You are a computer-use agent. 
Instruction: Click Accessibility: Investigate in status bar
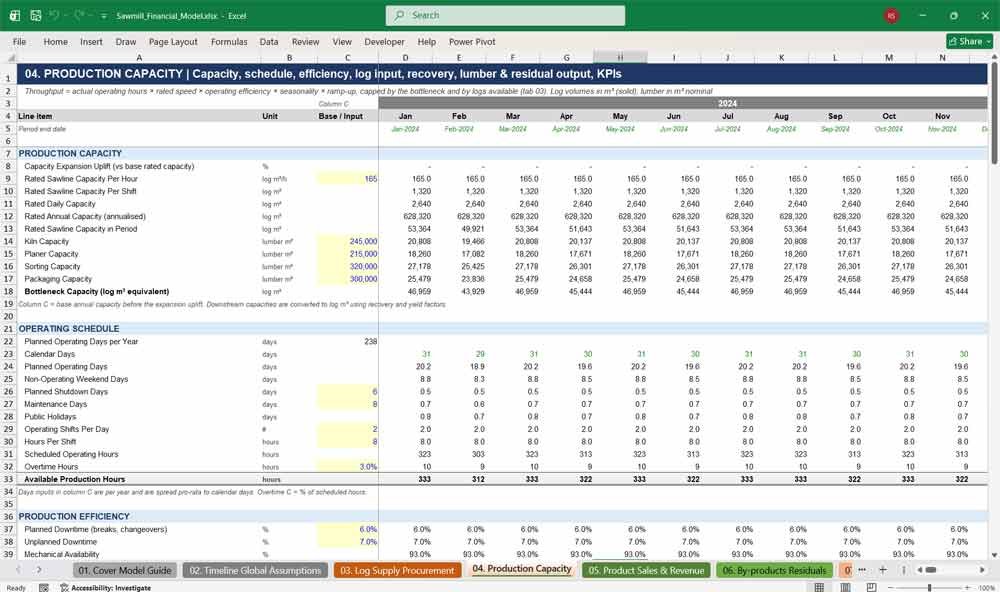pos(105,588)
